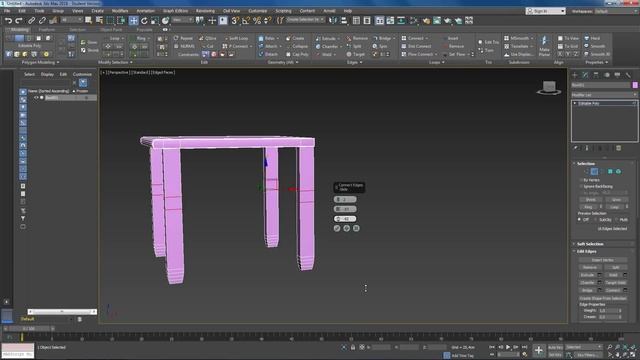Click the Make Planar icon
Screen dimensions: 640x360
point(544,46)
